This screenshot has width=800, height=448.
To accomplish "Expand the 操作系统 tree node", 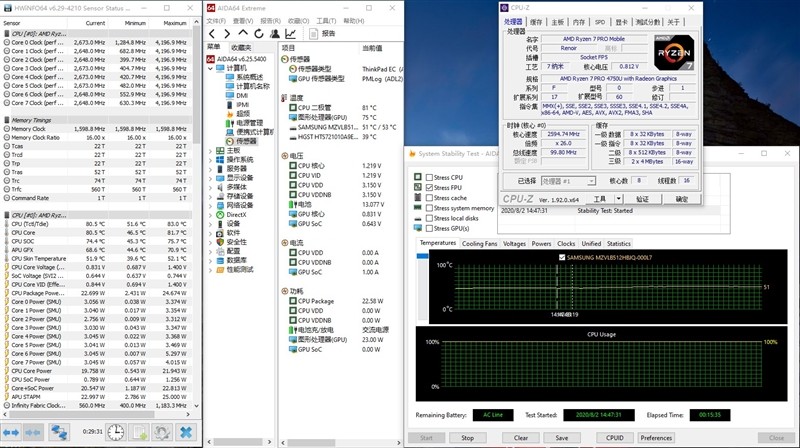I will 211,159.
